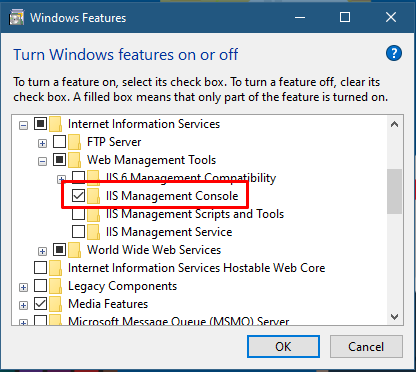Viewport: 416px width, 372px height.
Task: Select the Web Management Tools label
Action: [x=152, y=160]
